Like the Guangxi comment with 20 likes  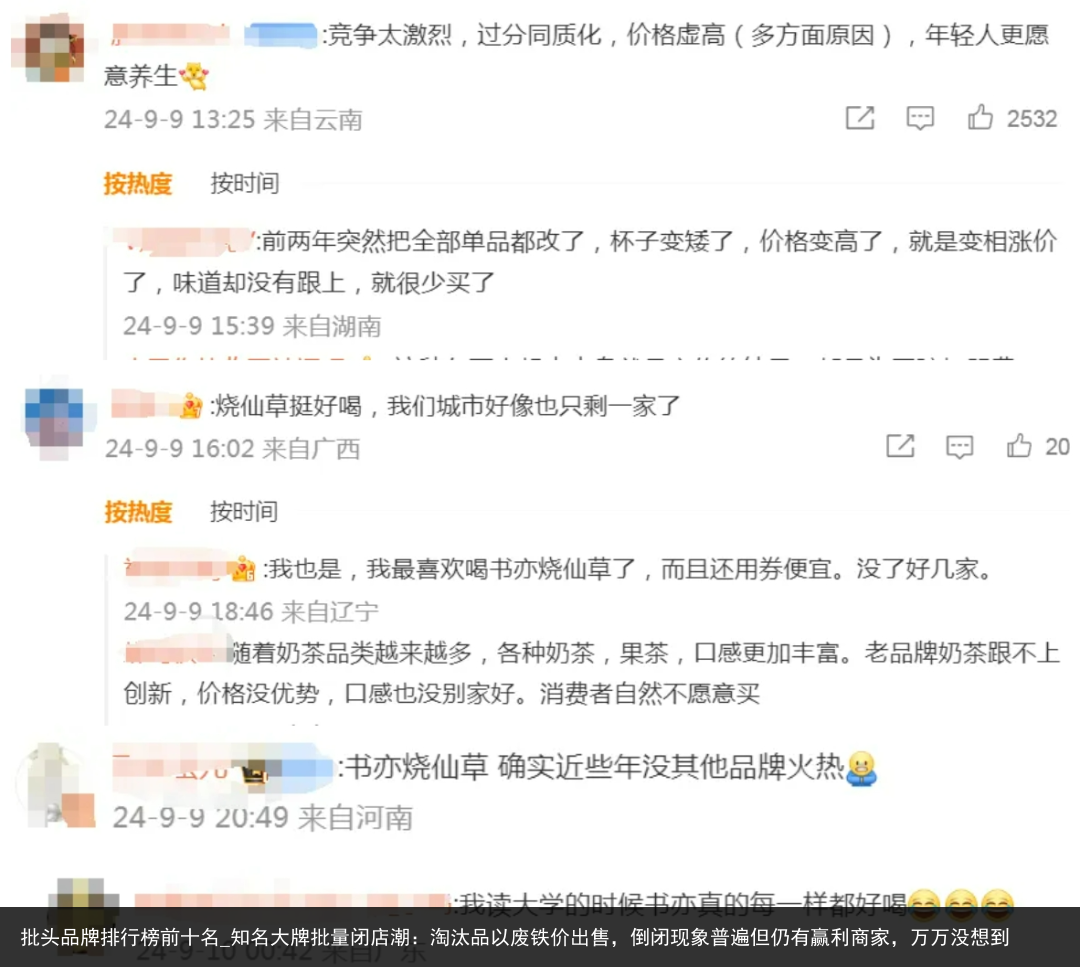point(1019,446)
